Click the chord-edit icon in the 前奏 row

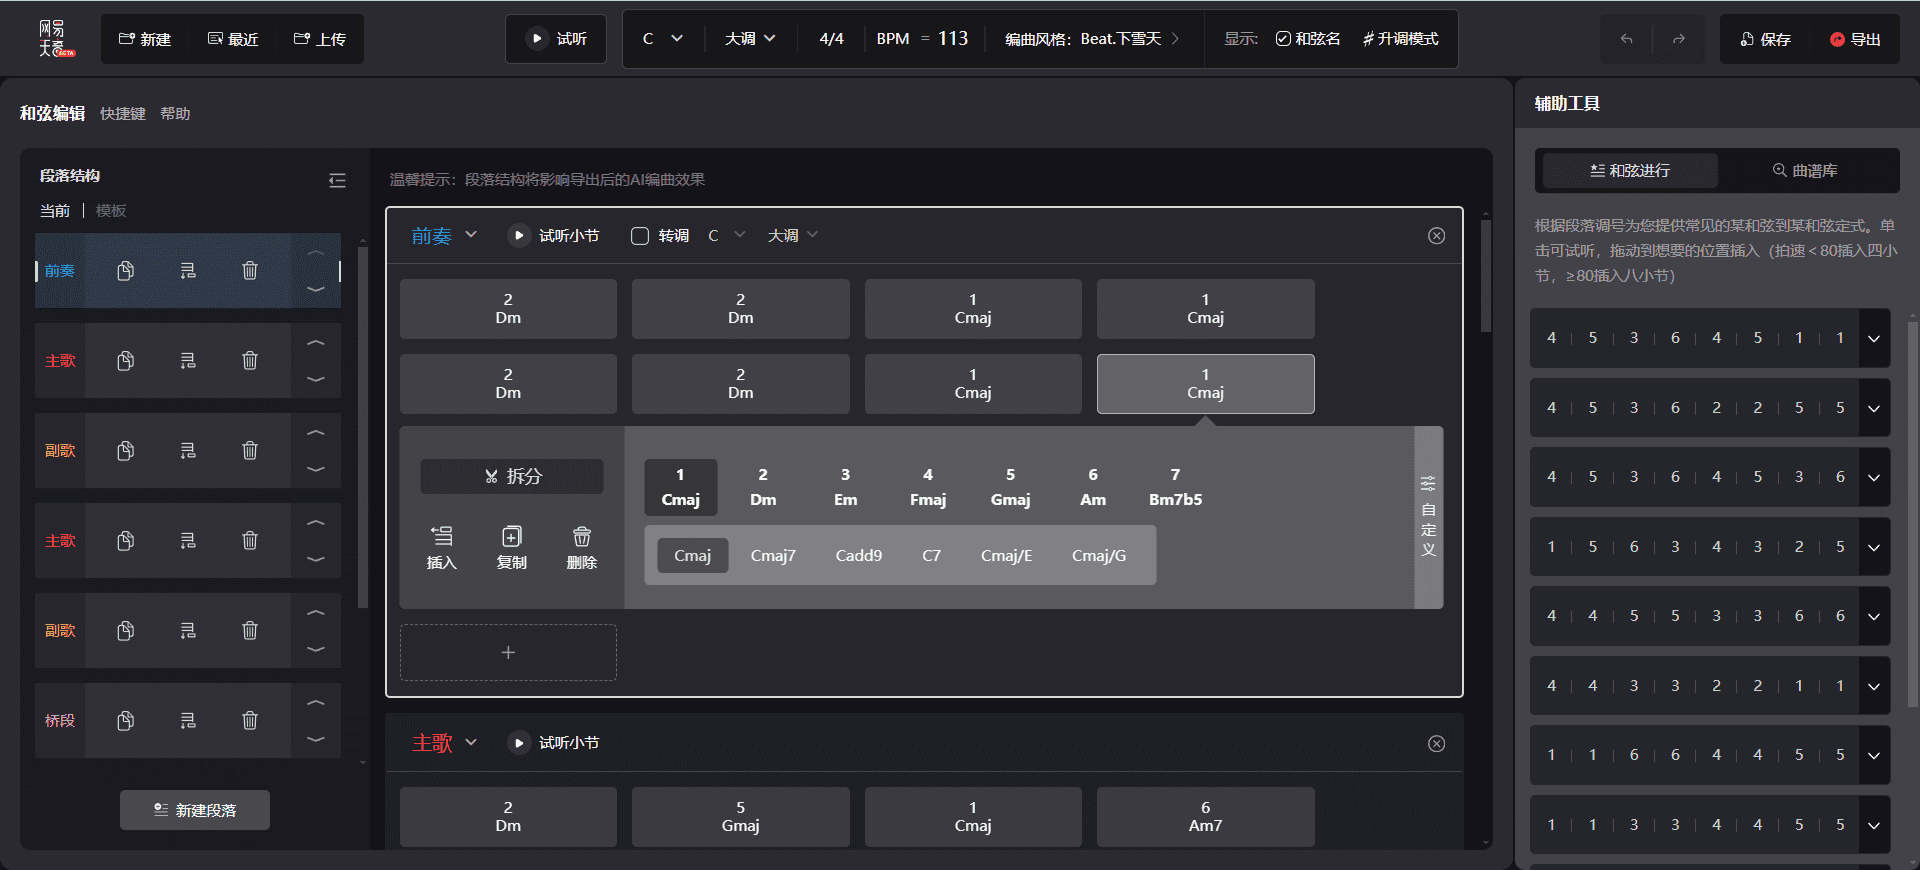188,271
